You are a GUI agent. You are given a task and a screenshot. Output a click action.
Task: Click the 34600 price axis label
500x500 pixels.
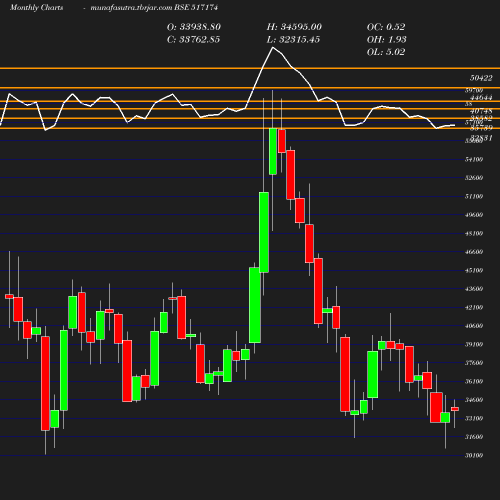474,400
